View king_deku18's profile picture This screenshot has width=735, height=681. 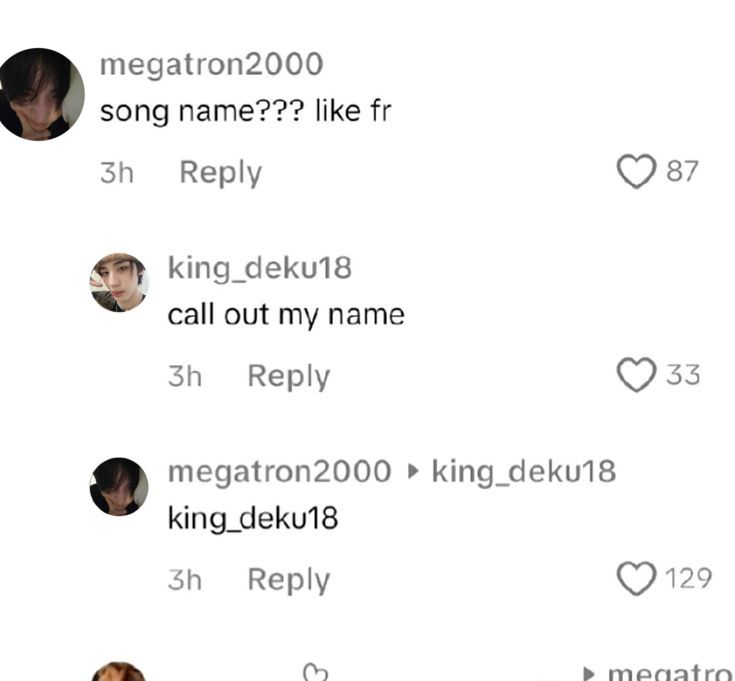(120, 282)
